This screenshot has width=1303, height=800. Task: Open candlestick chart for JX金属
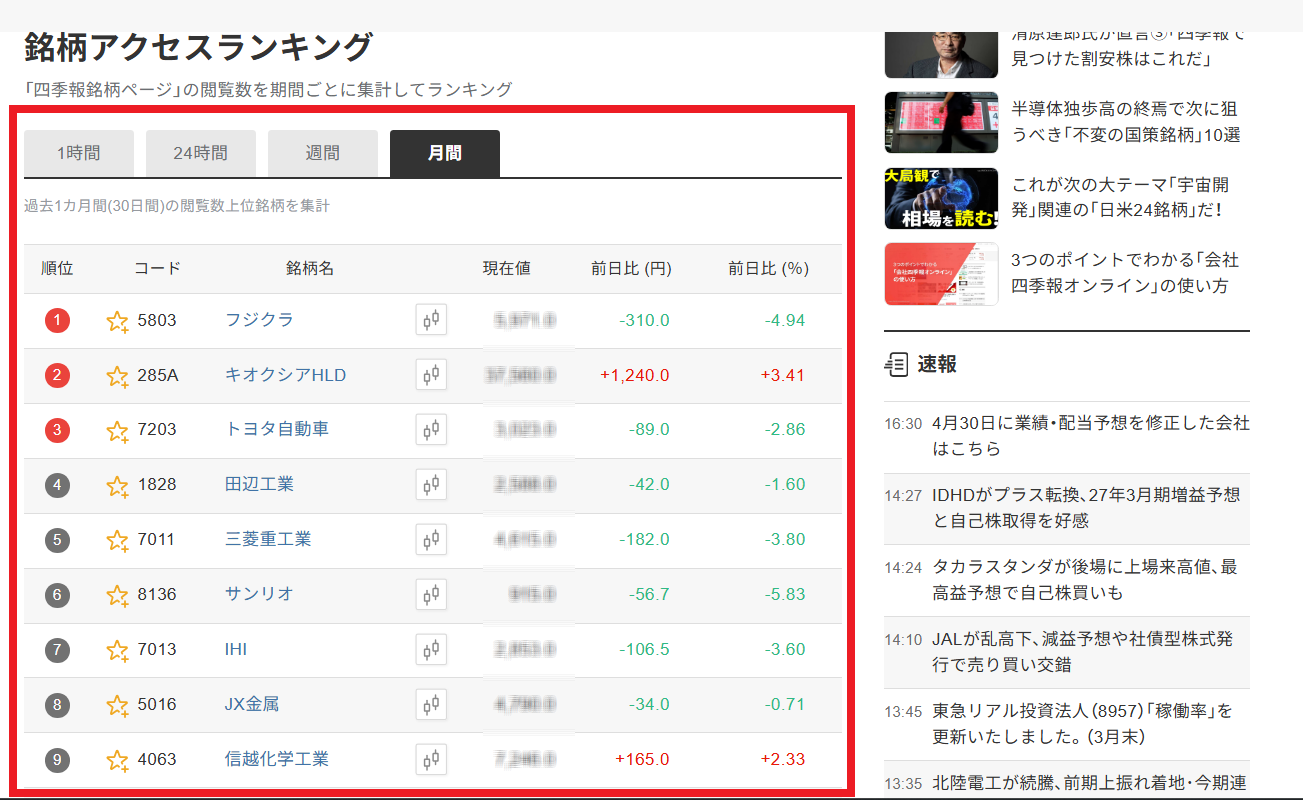click(x=431, y=705)
